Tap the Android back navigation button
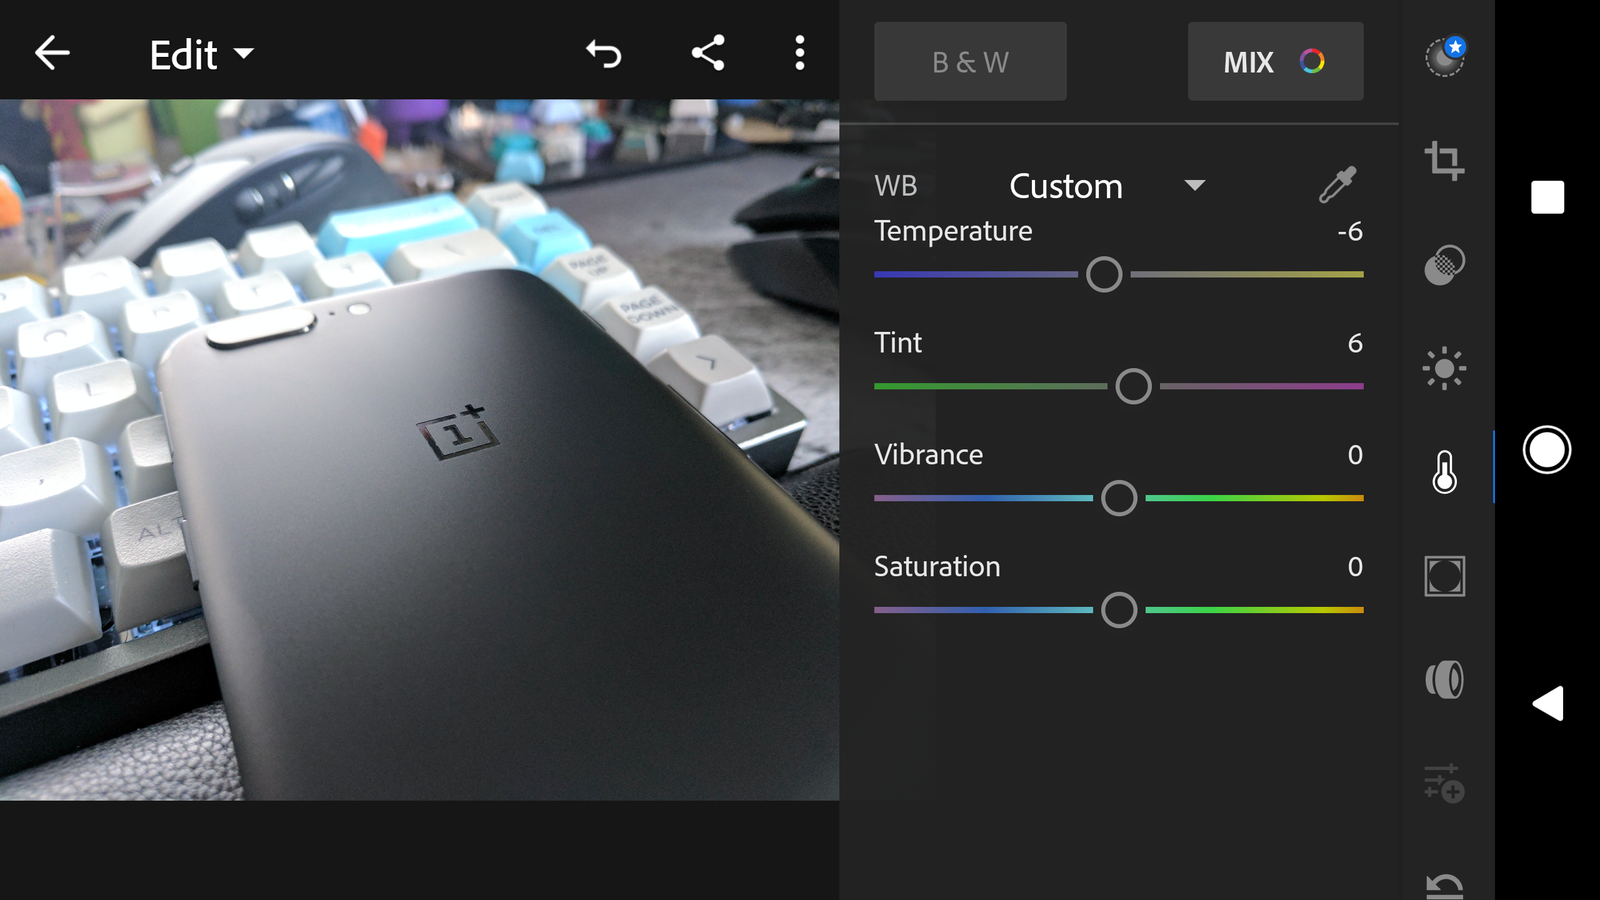1600x900 pixels. click(x=1546, y=703)
